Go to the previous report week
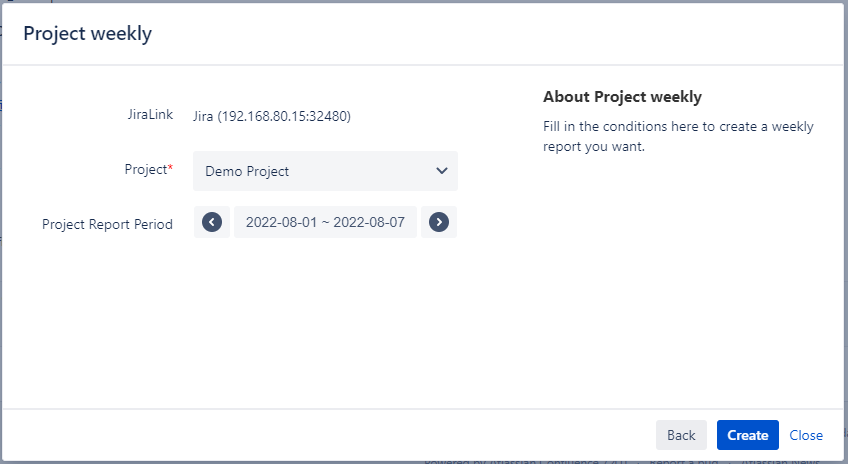848x464 pixels. 211,222
